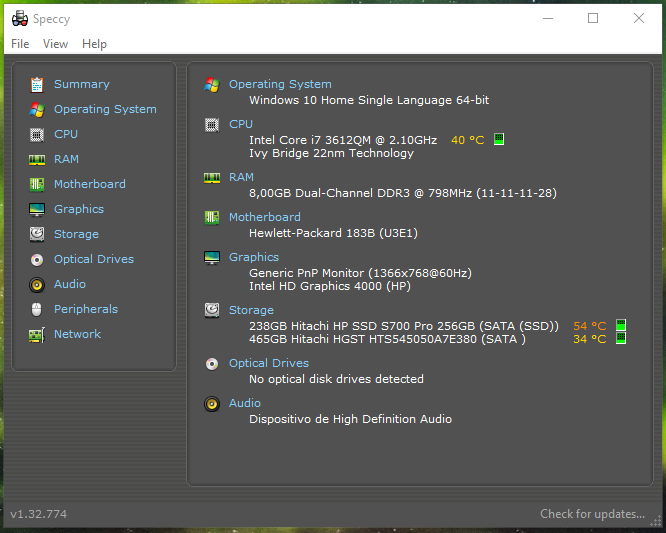Click the Summary clipboard icon in sidebar

click(x=37, y=85)
